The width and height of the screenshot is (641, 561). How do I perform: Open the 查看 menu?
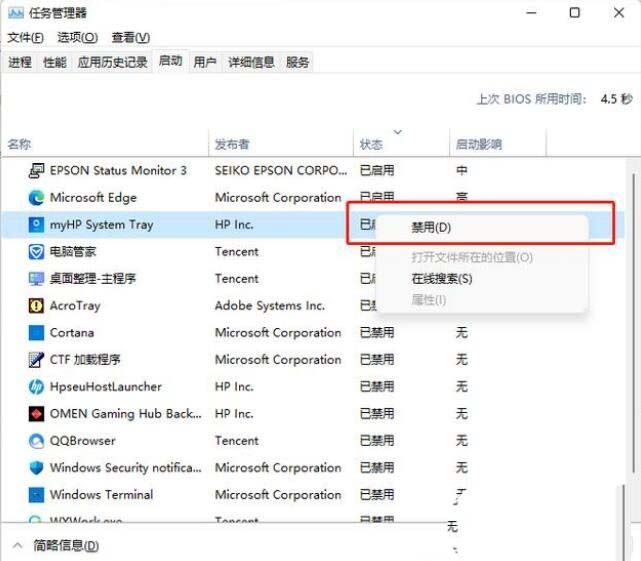coord(130,37)
